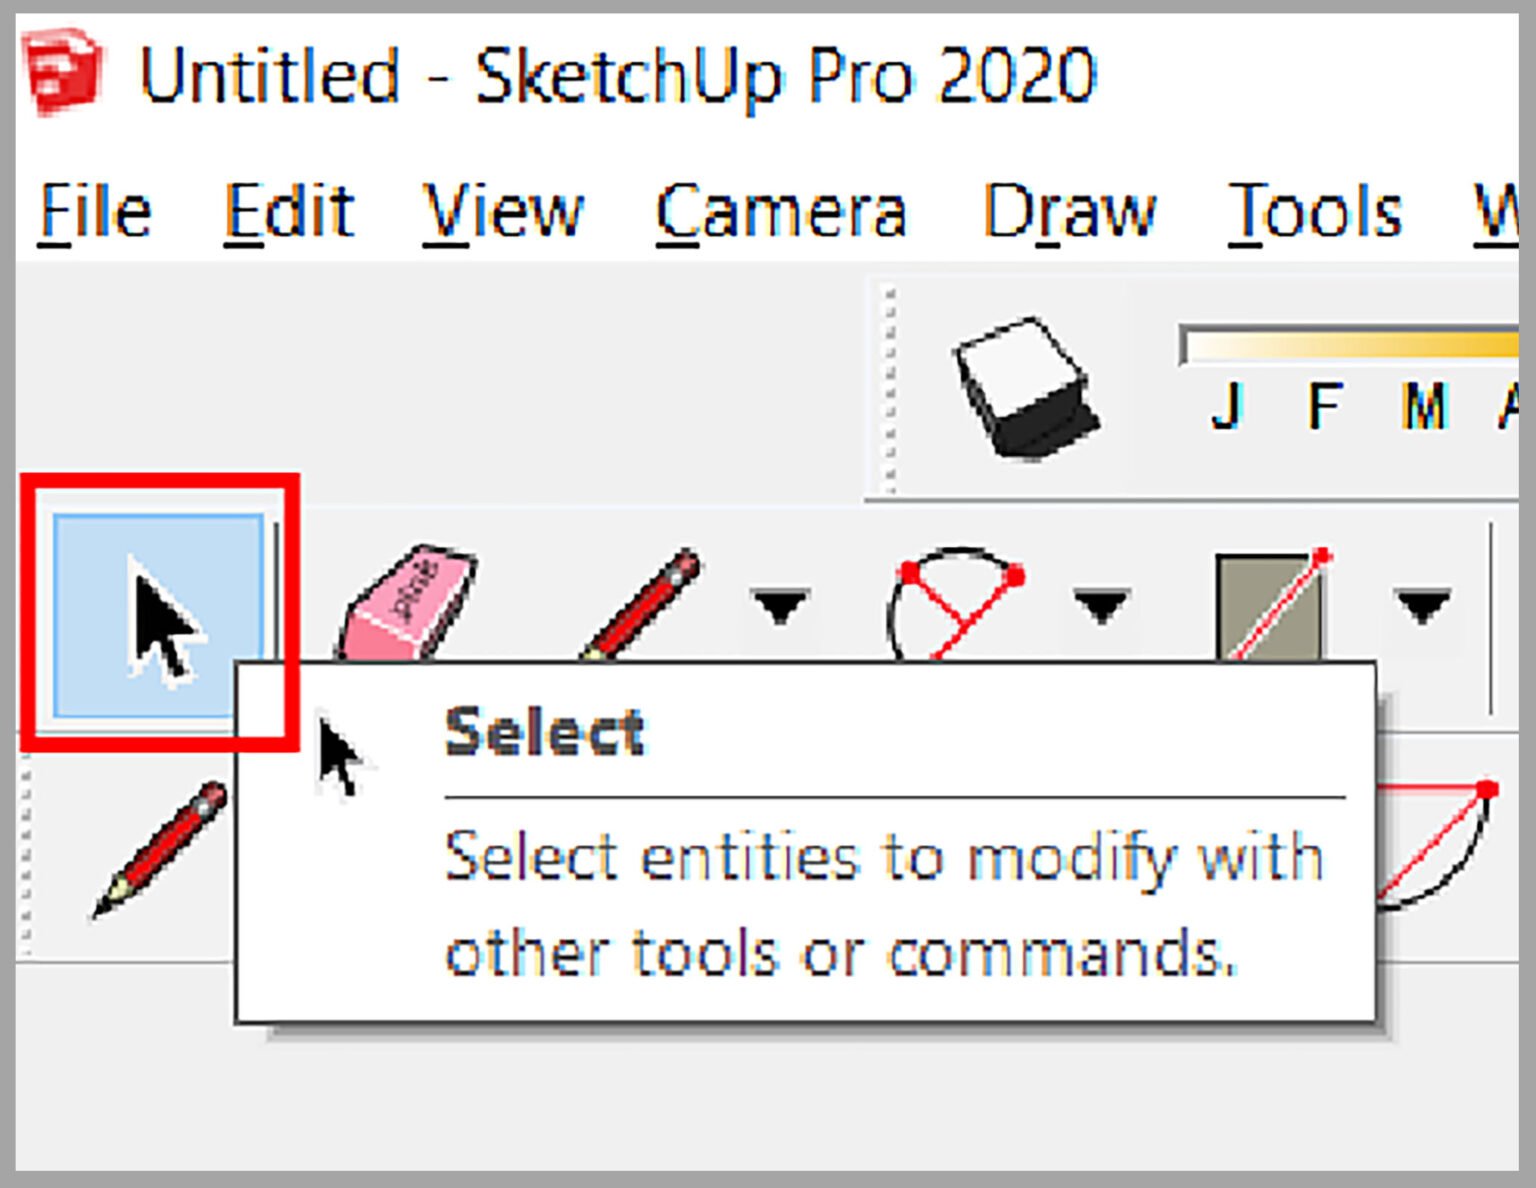This screenshot has height=1188, width=1536.
Task: Open the Camera menu
Action: [782, 210]
